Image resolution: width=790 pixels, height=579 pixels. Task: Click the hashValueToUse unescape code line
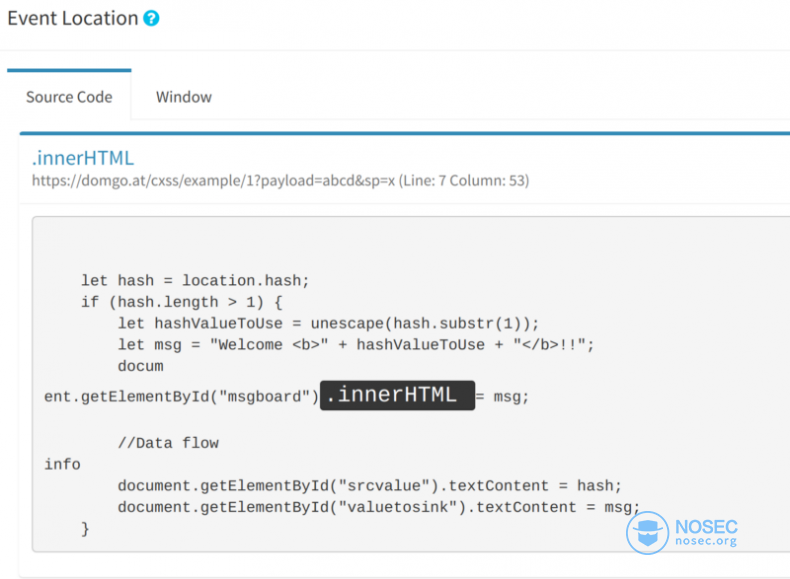point(328,323)
